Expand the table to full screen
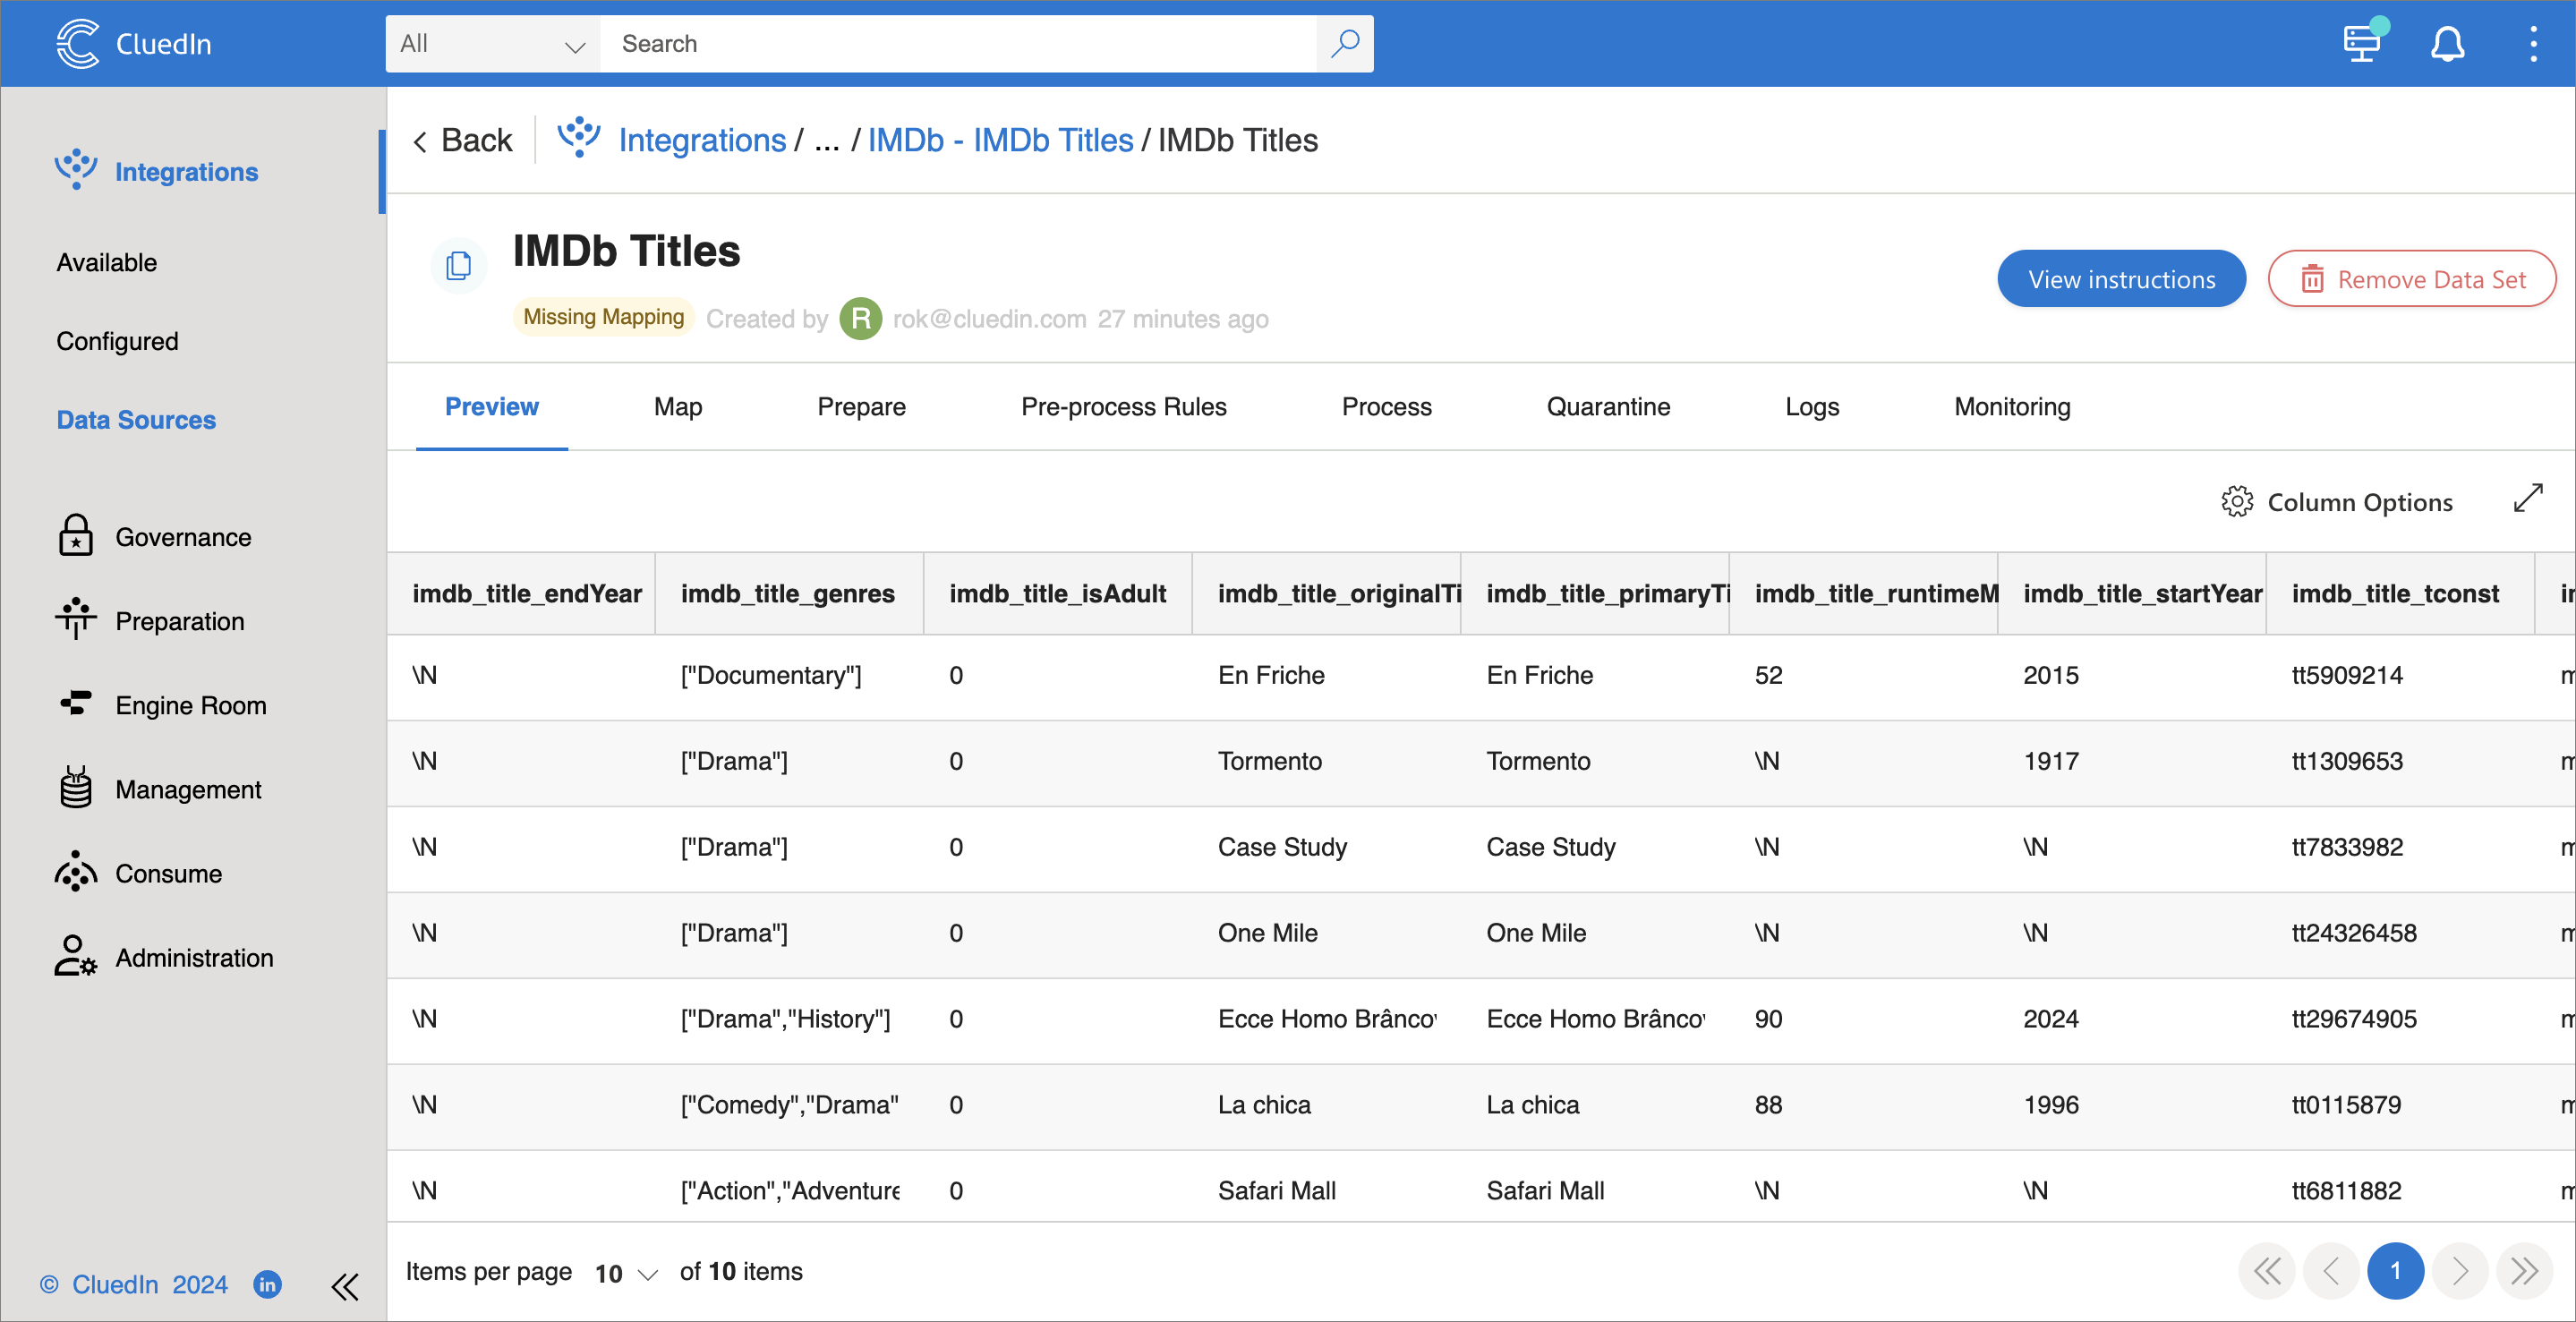This screenshot has width=2576, height=1322. click(x=2529, y=498)
